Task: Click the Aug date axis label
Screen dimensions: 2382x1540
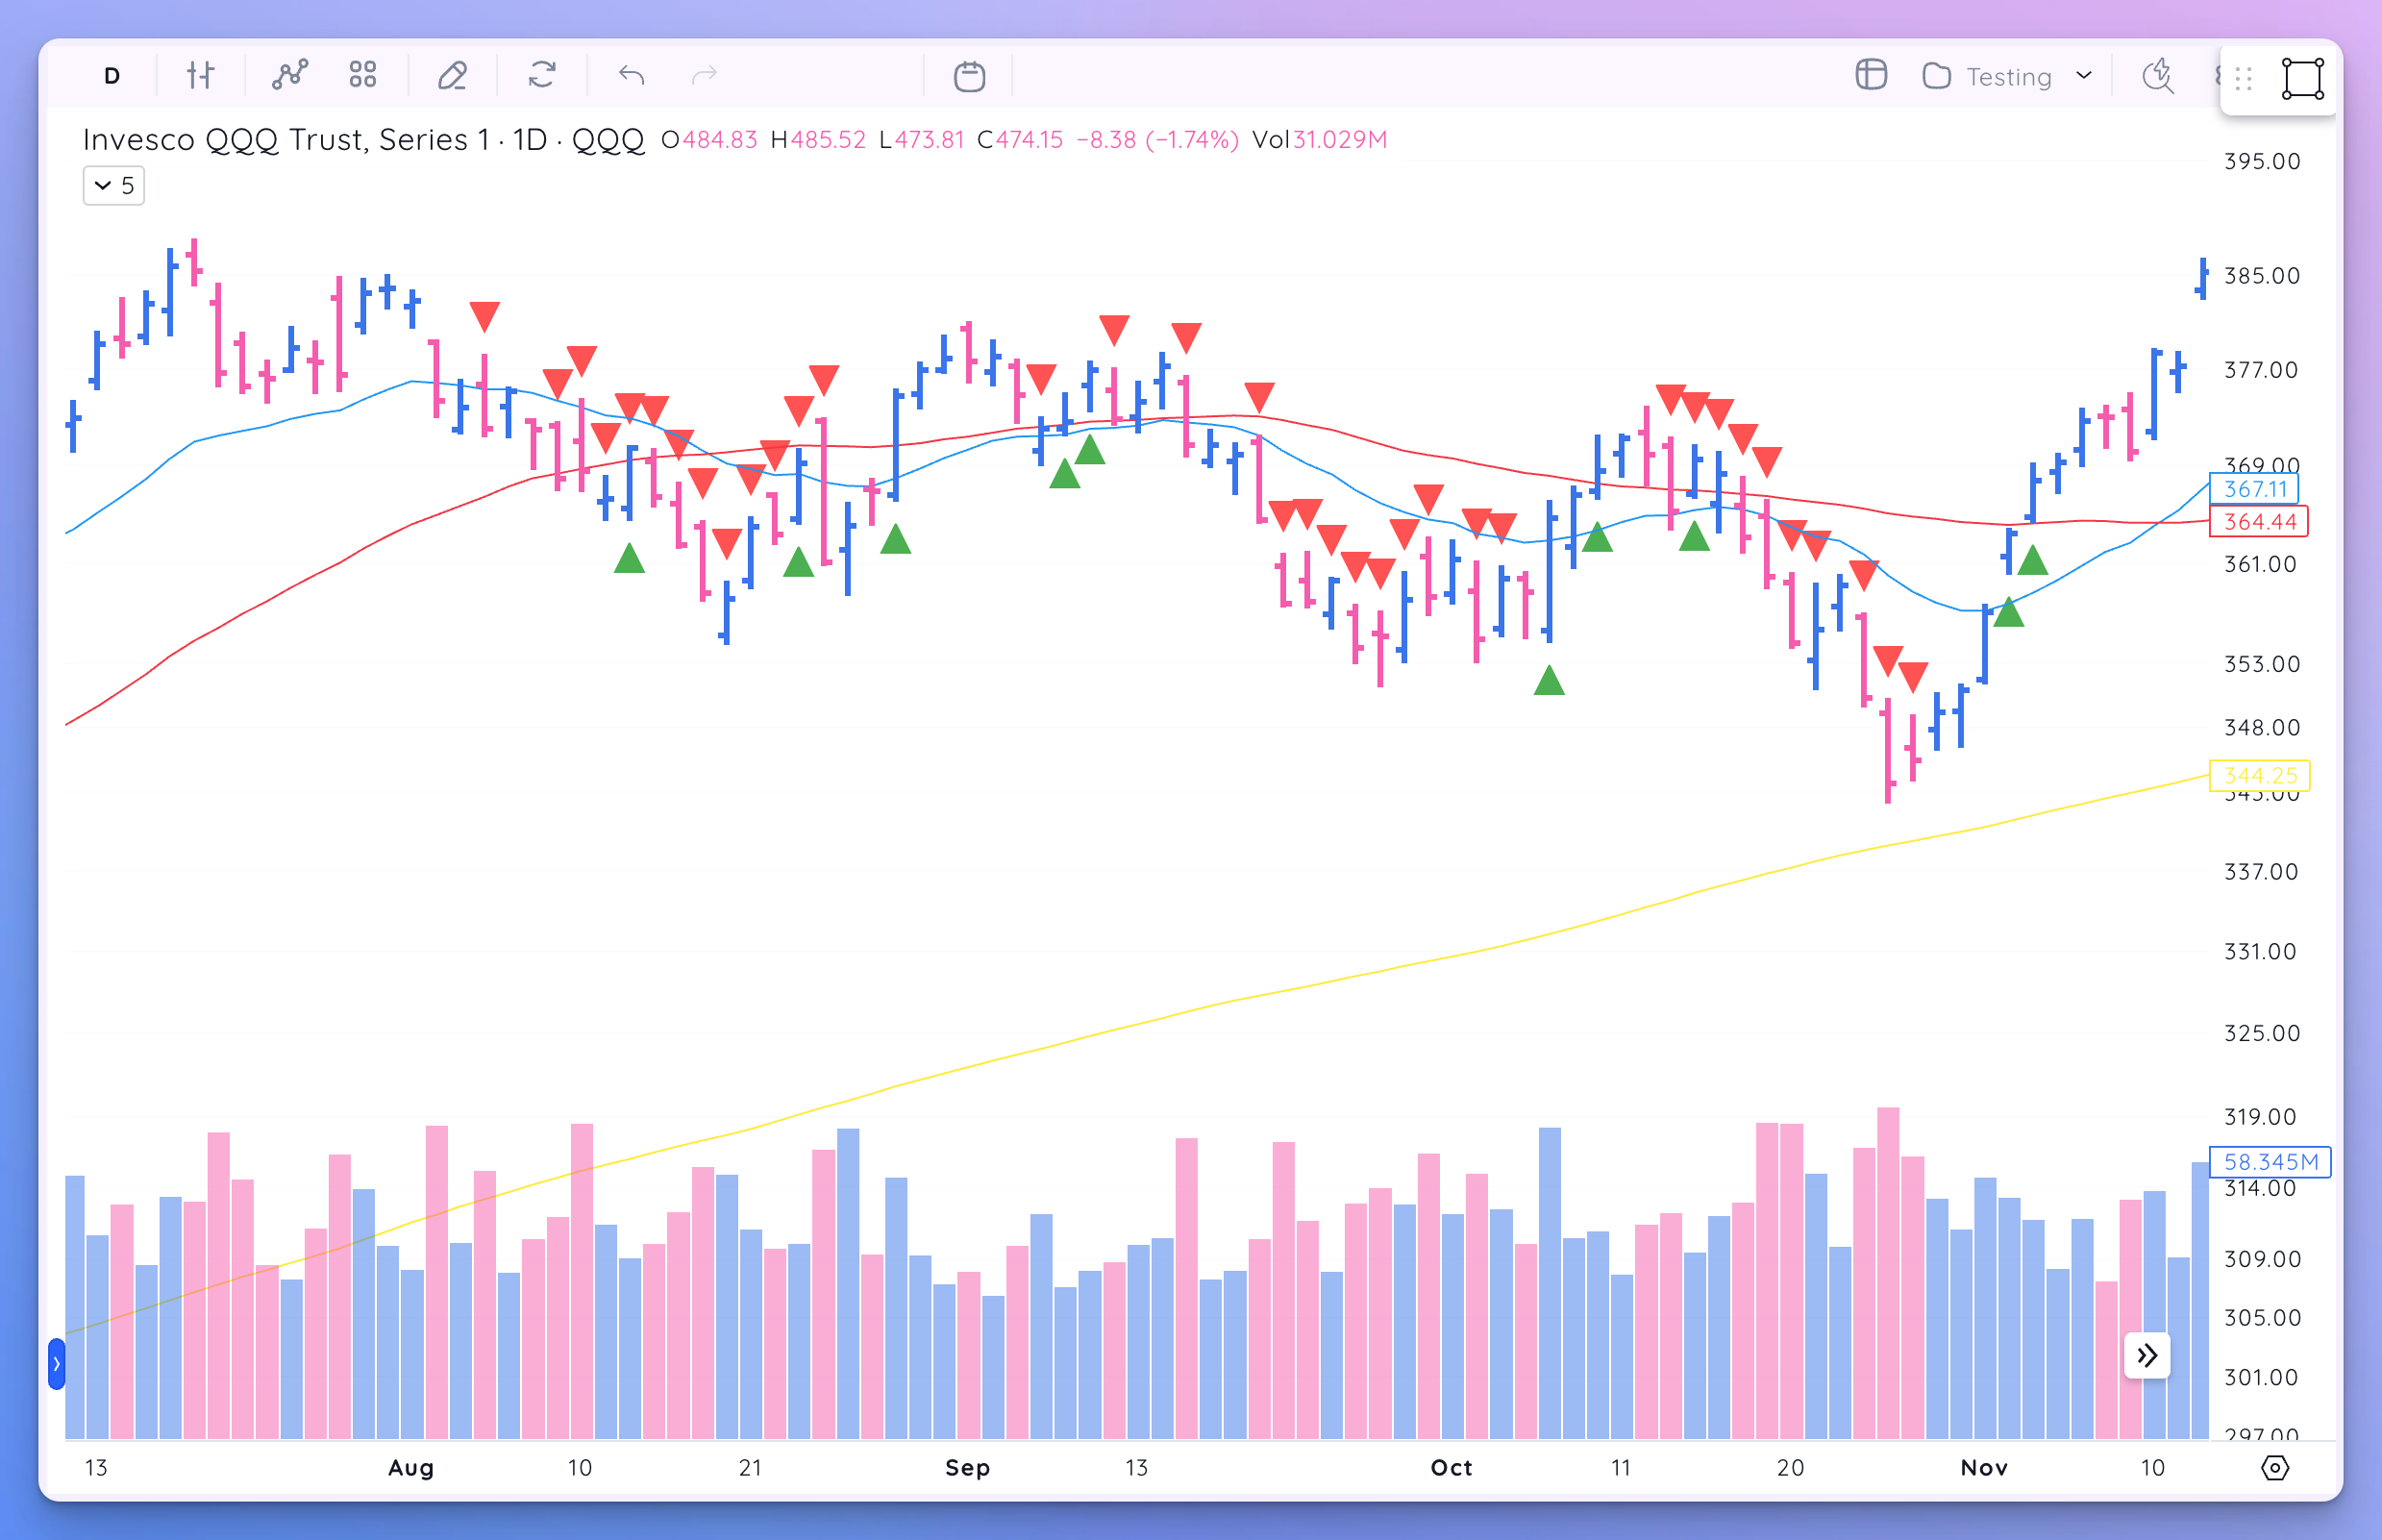Action: tap(411, 1468)
